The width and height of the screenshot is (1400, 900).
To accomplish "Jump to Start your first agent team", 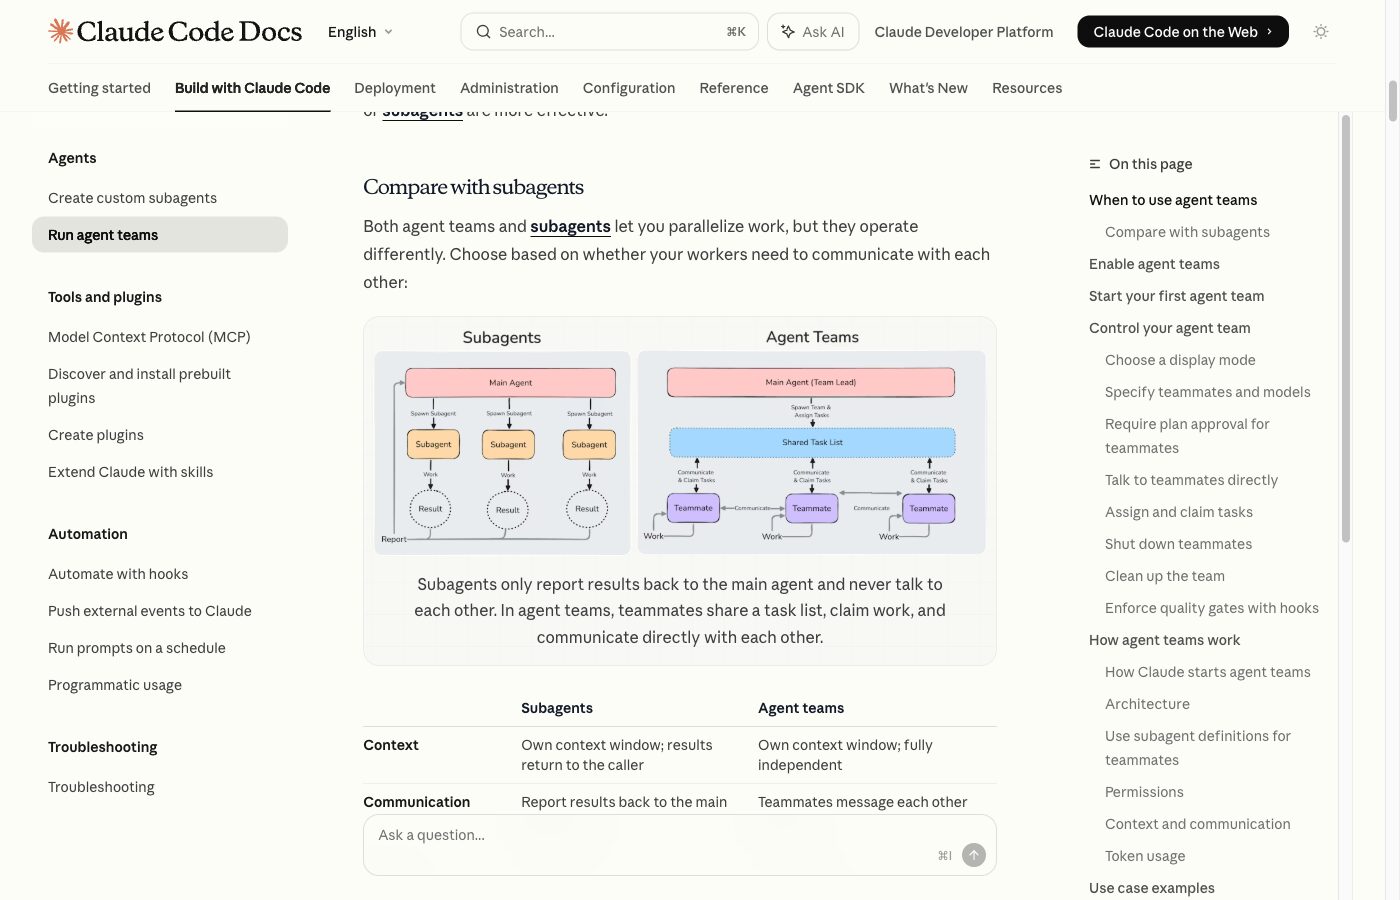I will click(x=1176, y=296).
